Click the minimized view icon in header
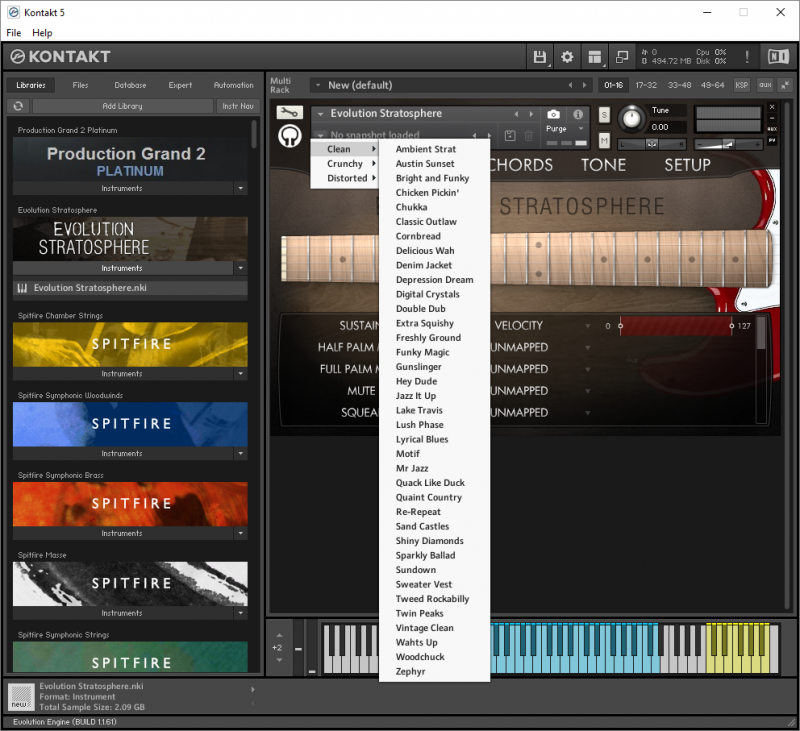This screenshot has height=731, width=800. (x=622, y=57)
